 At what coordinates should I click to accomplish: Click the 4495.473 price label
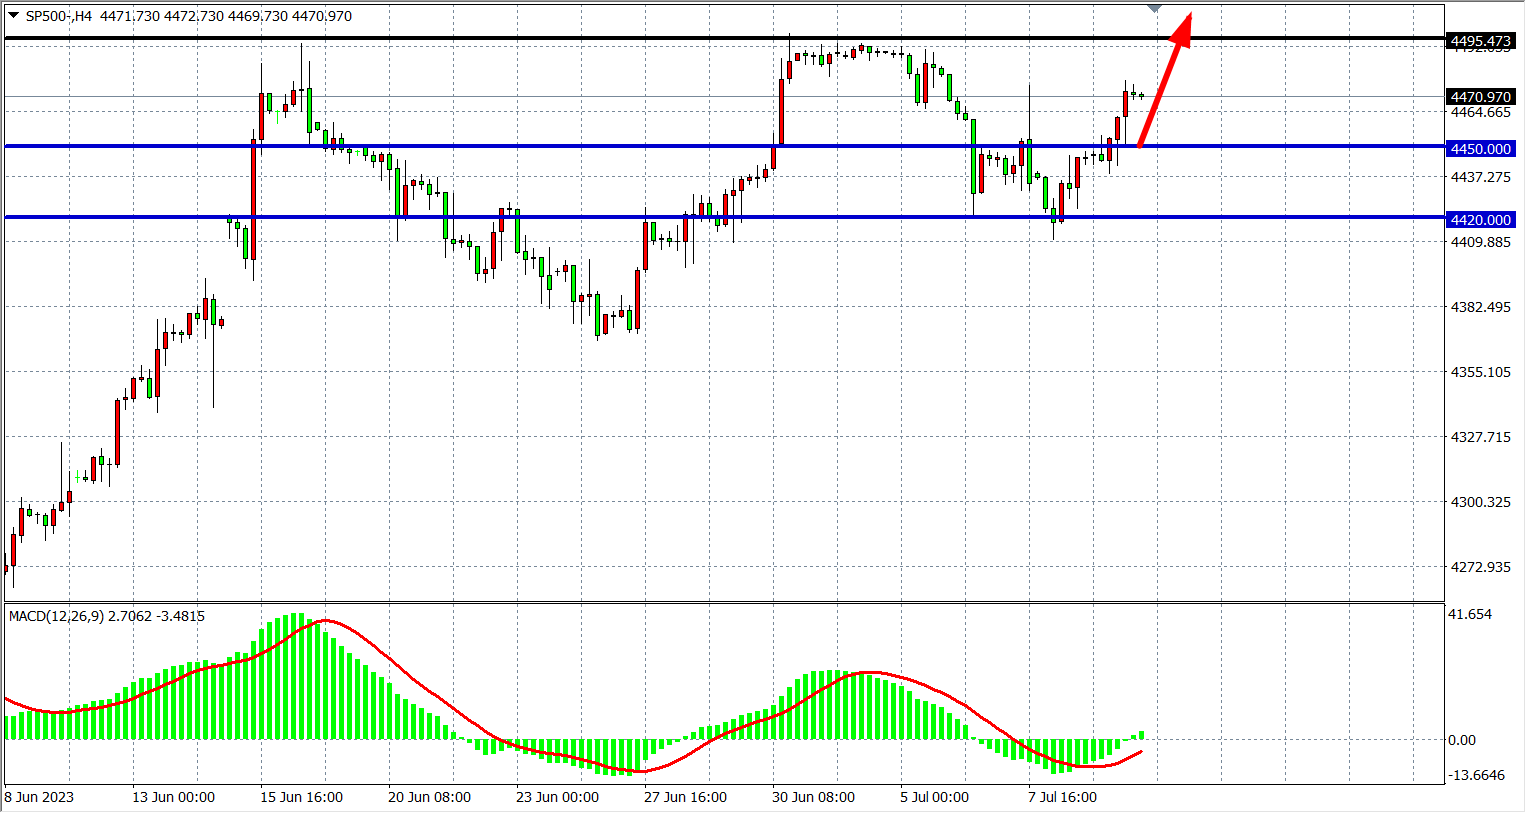pyautogui.click(x=1480, y=41)
